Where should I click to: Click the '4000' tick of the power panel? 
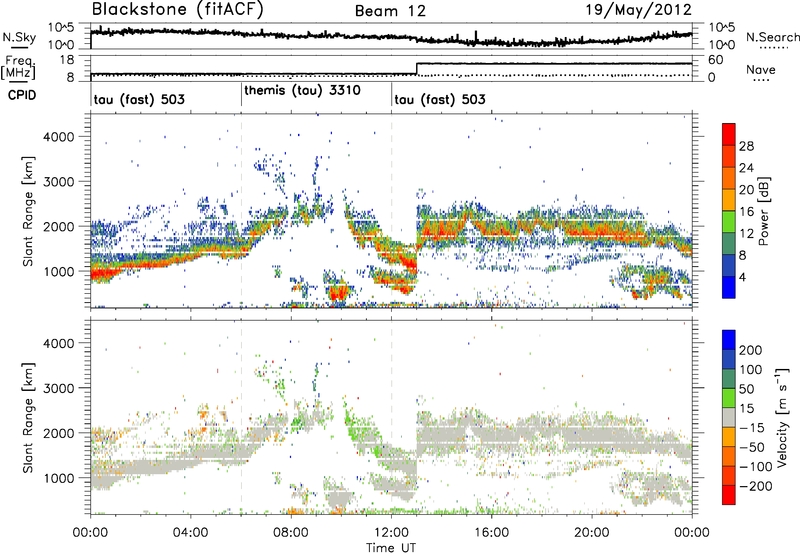coord(58,137)
